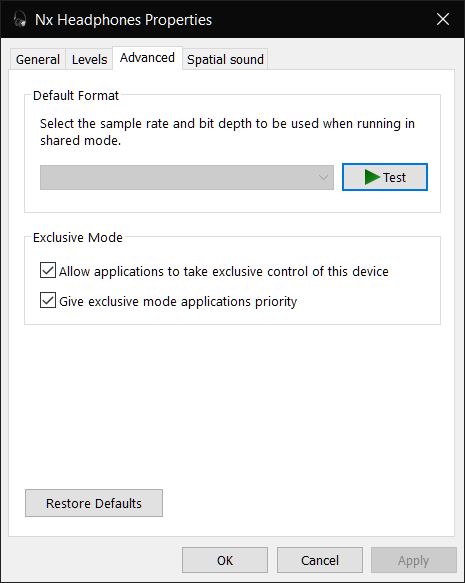
Task: Cancel the properties dialog
Action: click(x=320, y=560)
